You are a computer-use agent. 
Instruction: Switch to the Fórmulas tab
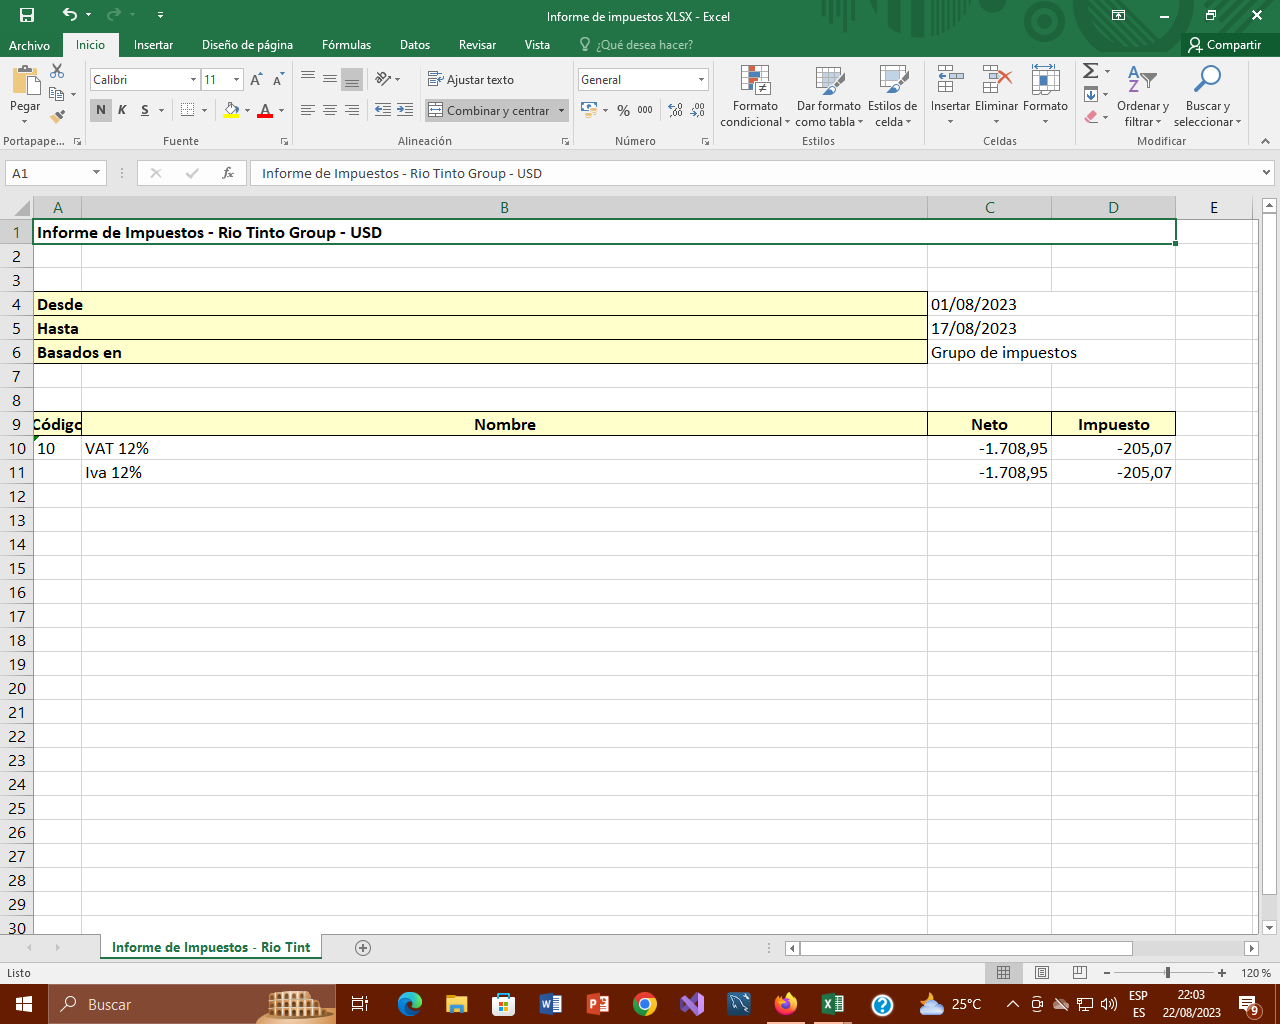pos(346,45)
